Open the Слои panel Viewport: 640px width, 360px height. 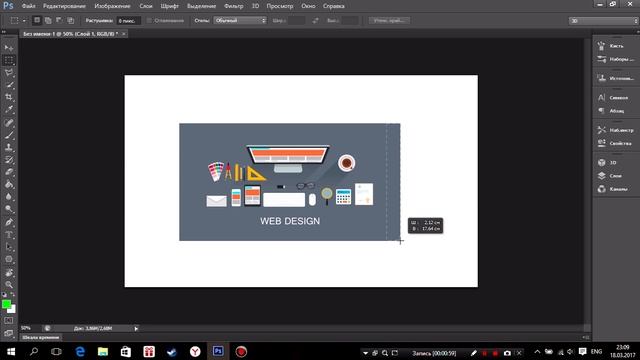pos(616,176)
